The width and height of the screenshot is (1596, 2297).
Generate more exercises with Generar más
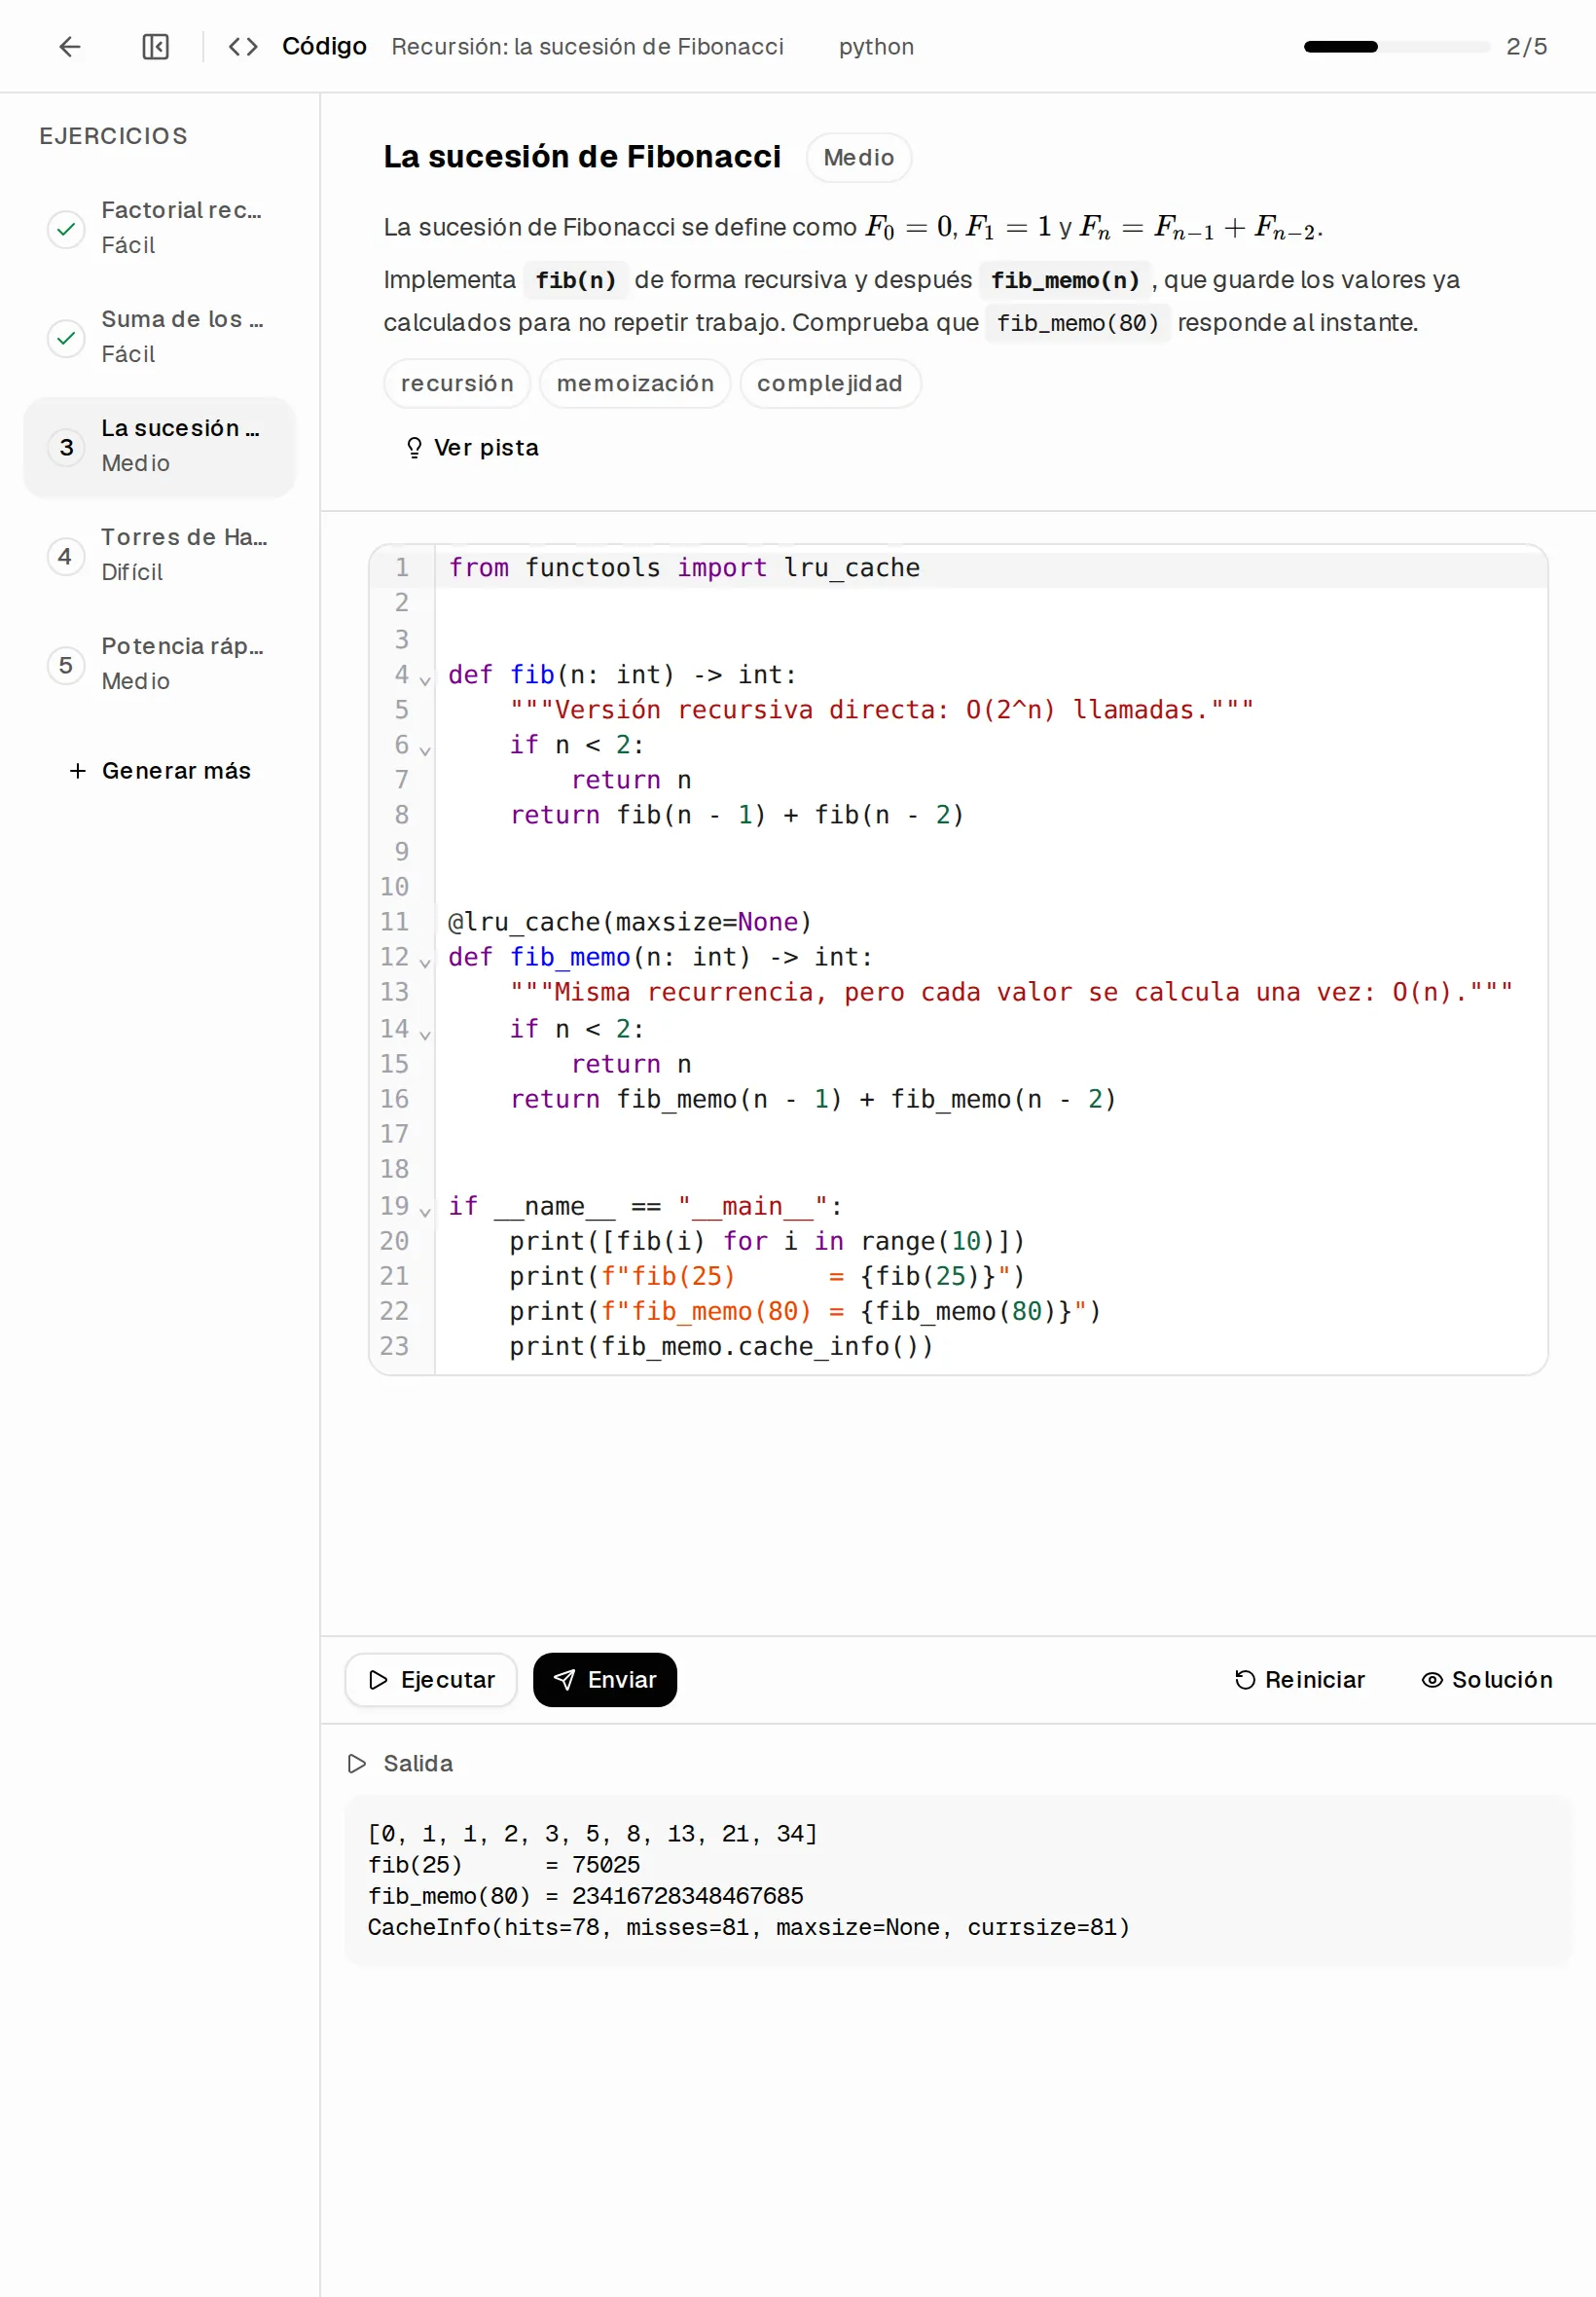[159, 770]
